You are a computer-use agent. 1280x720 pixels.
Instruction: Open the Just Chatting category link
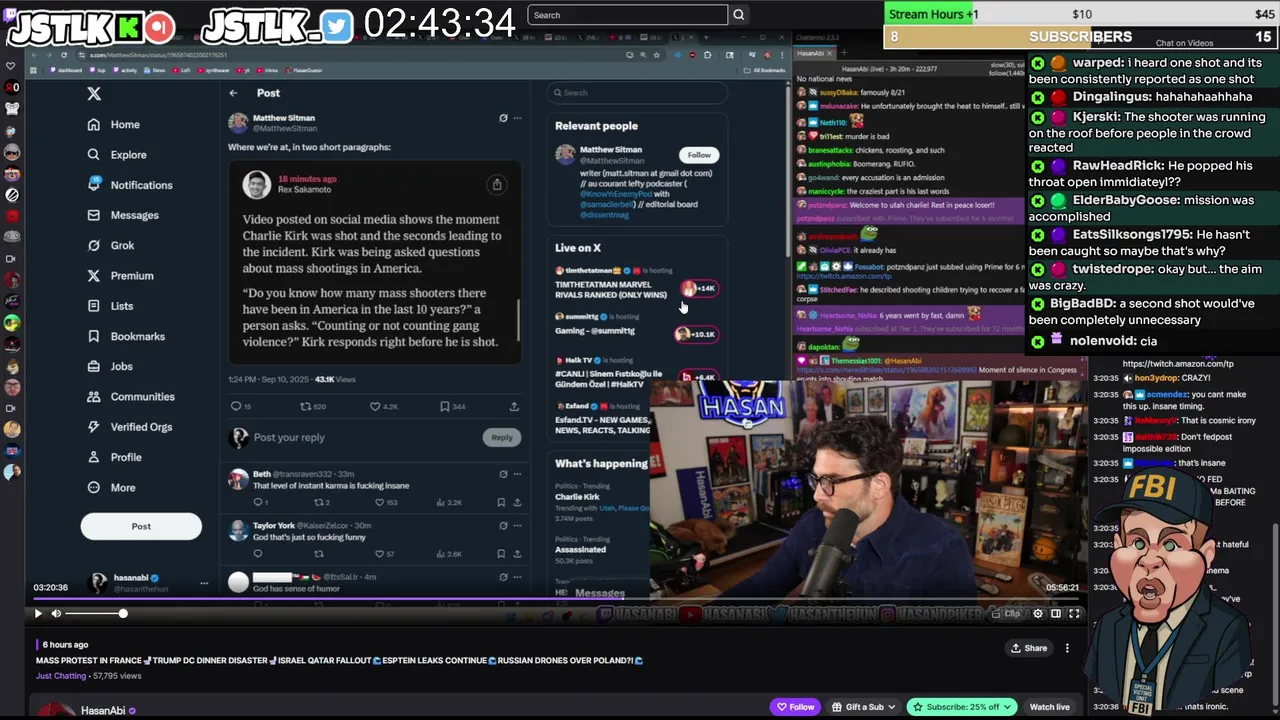pos(61,676)
